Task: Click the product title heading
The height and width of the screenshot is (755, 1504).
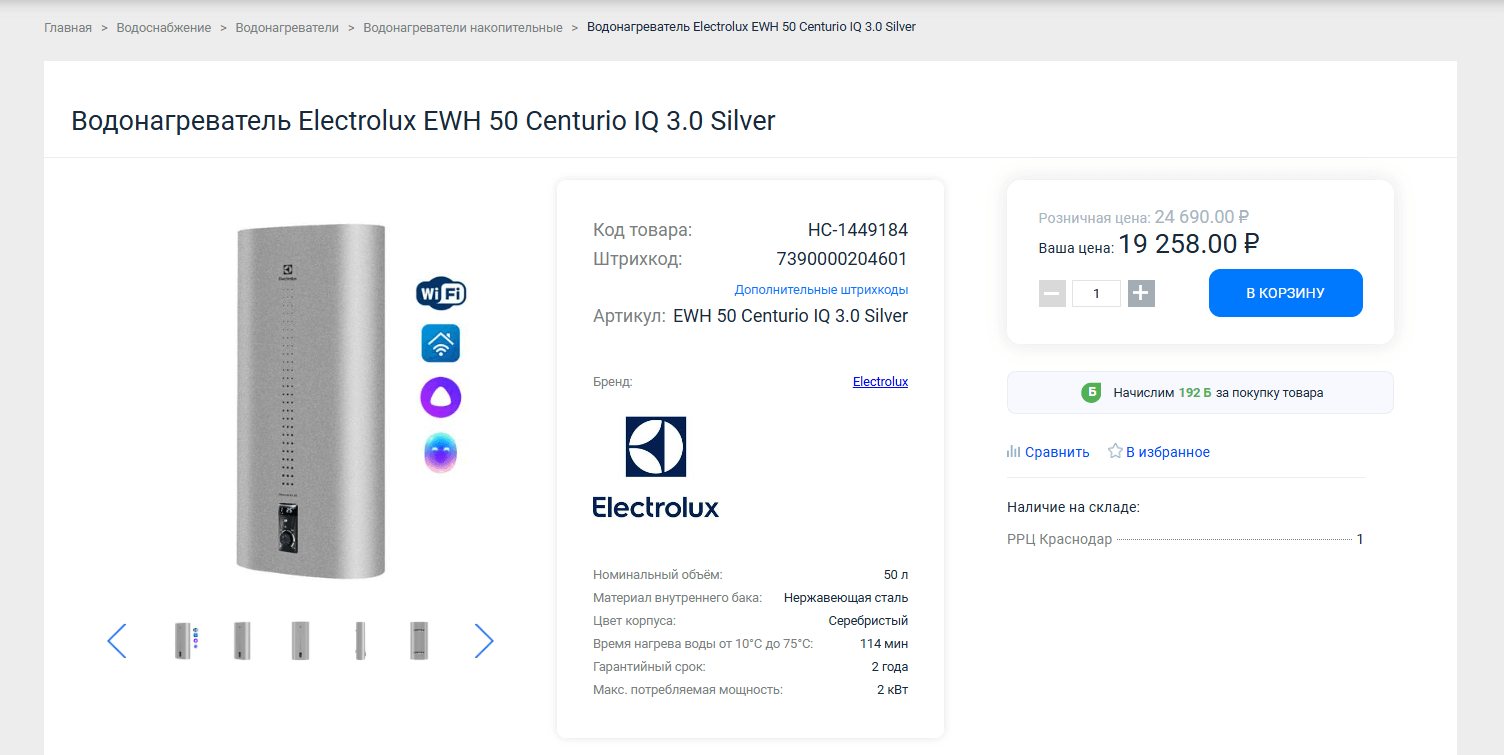Action: coord(423,121)
